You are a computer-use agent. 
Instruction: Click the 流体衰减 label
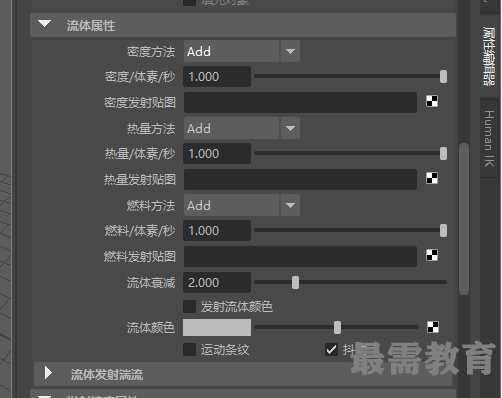click(151, 283)
